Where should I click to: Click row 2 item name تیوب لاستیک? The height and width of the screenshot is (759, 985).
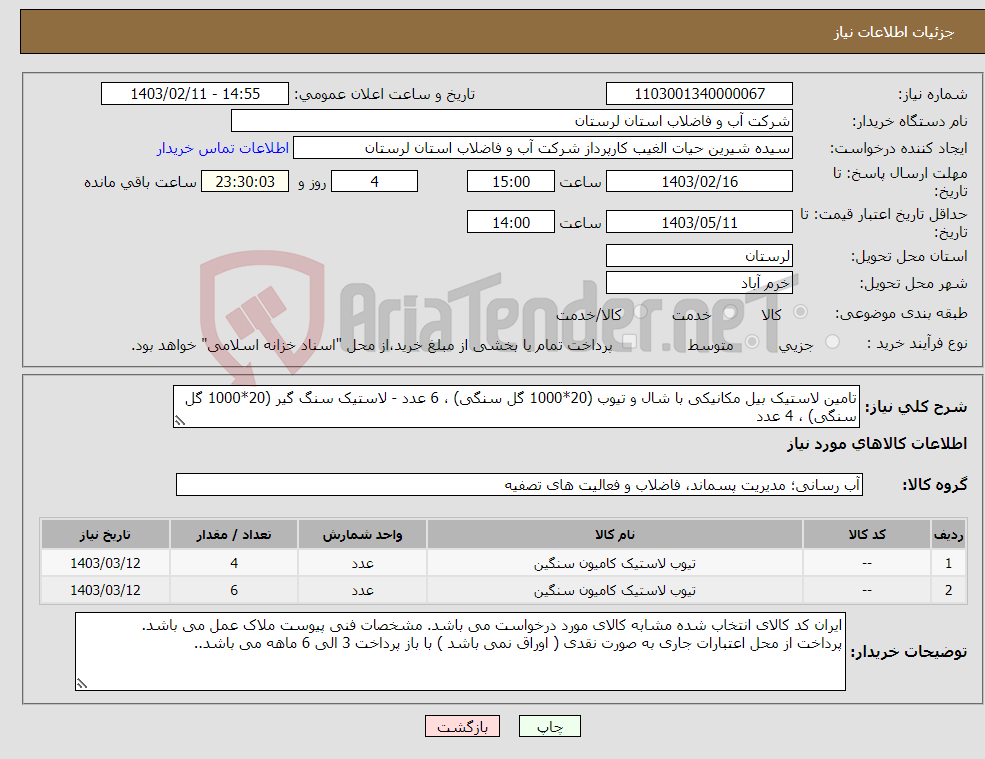click(615, 591)
